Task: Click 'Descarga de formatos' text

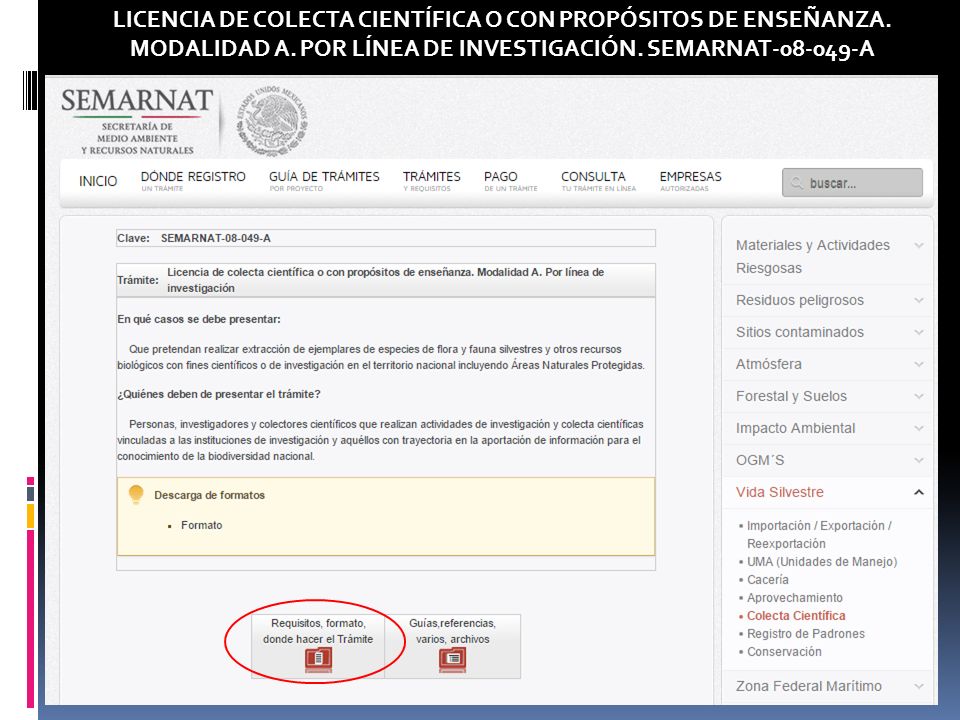Action: 209,495
